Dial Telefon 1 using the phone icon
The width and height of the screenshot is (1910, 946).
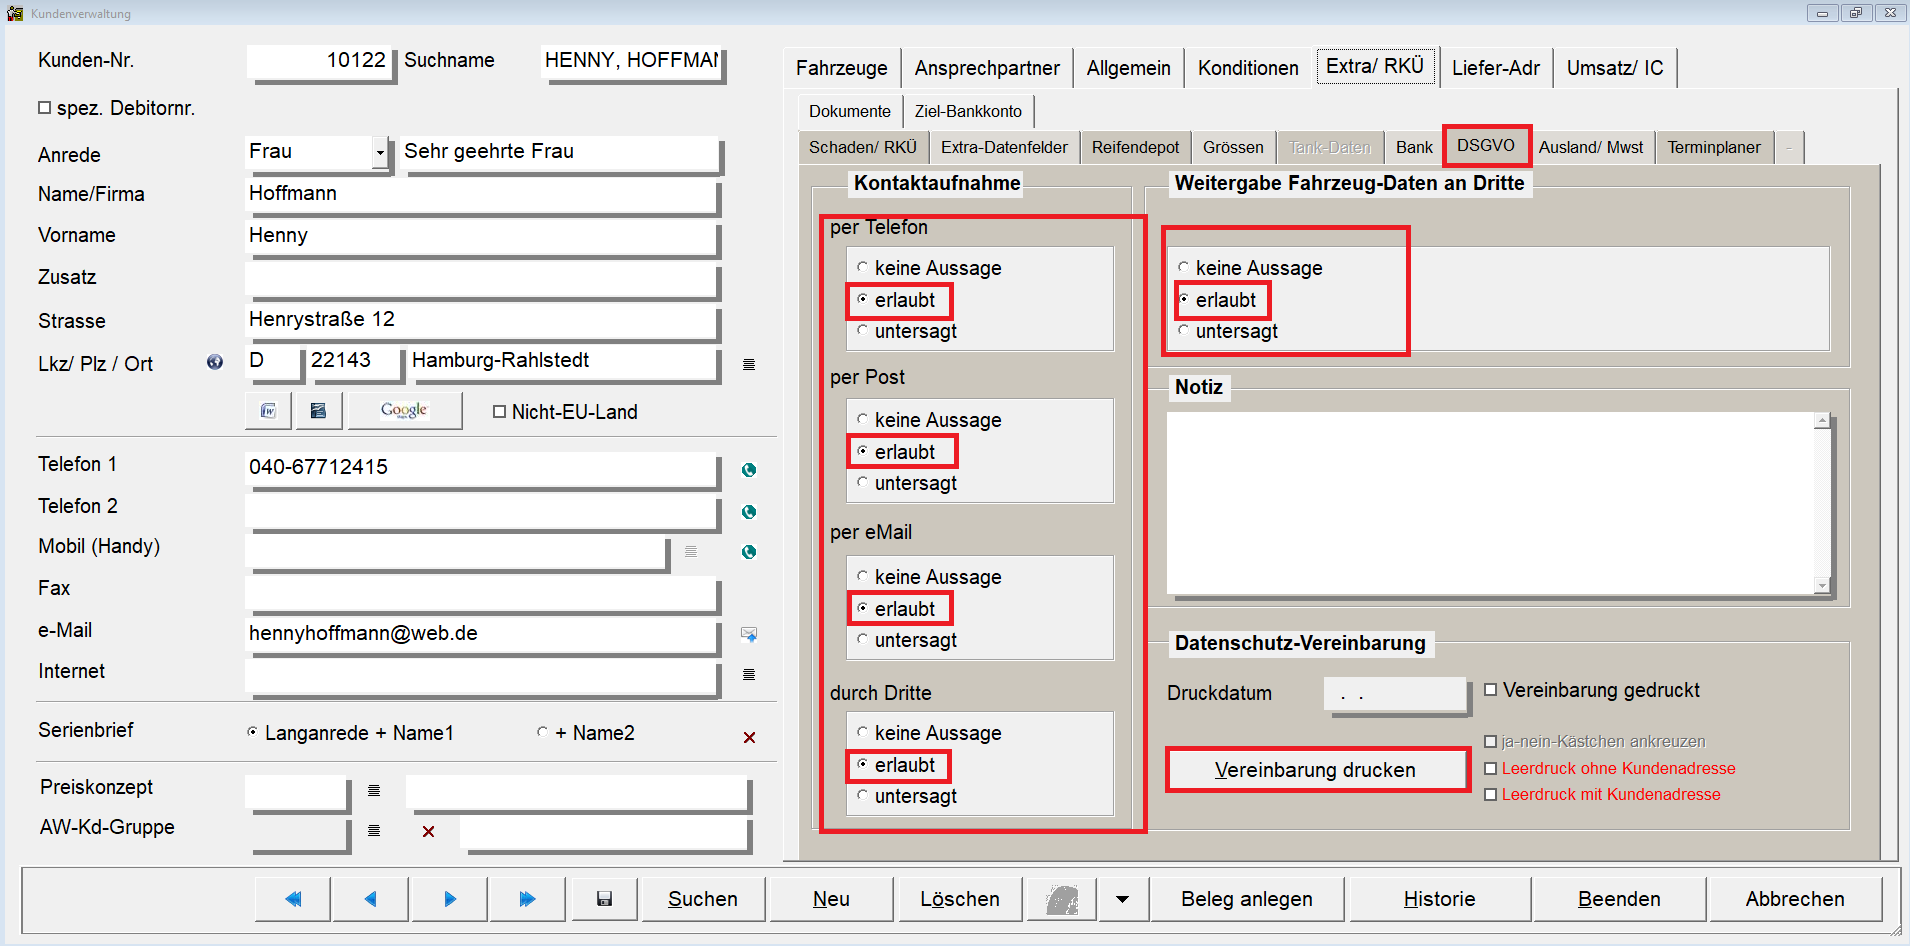pos(749,470)
